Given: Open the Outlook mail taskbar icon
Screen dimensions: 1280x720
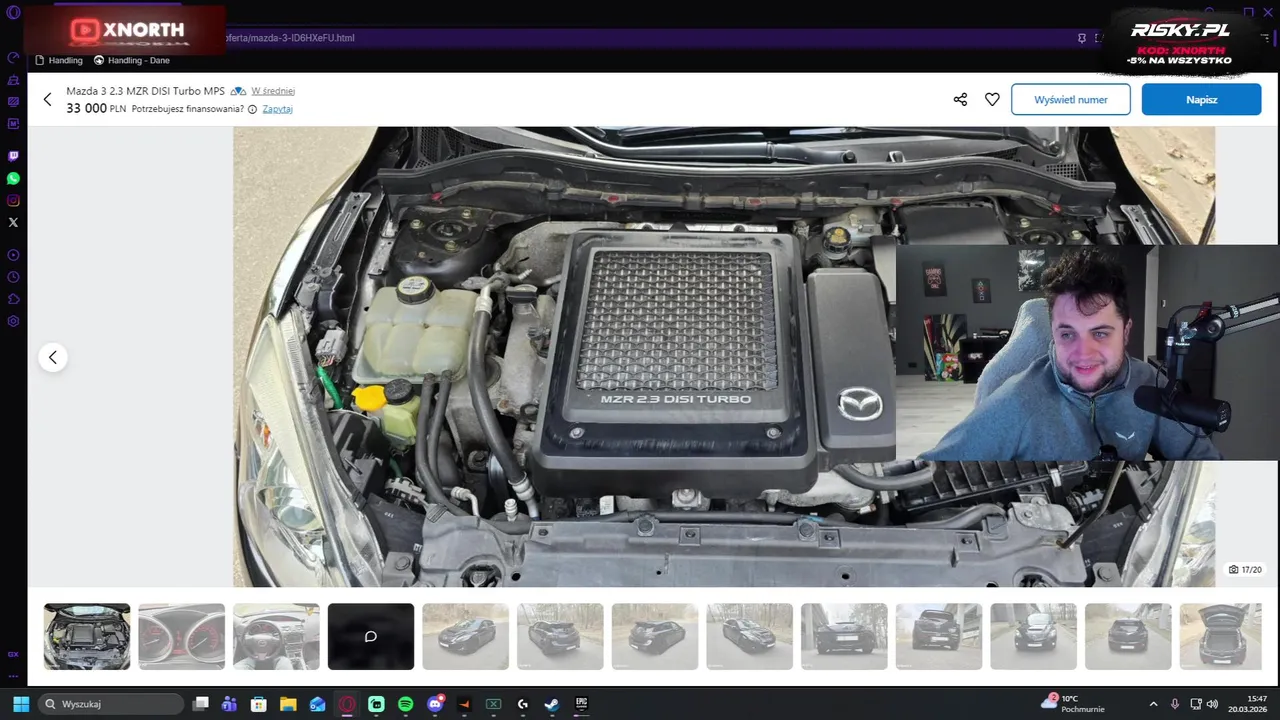Looking at the screenshot, I should [x=318, y=704].
